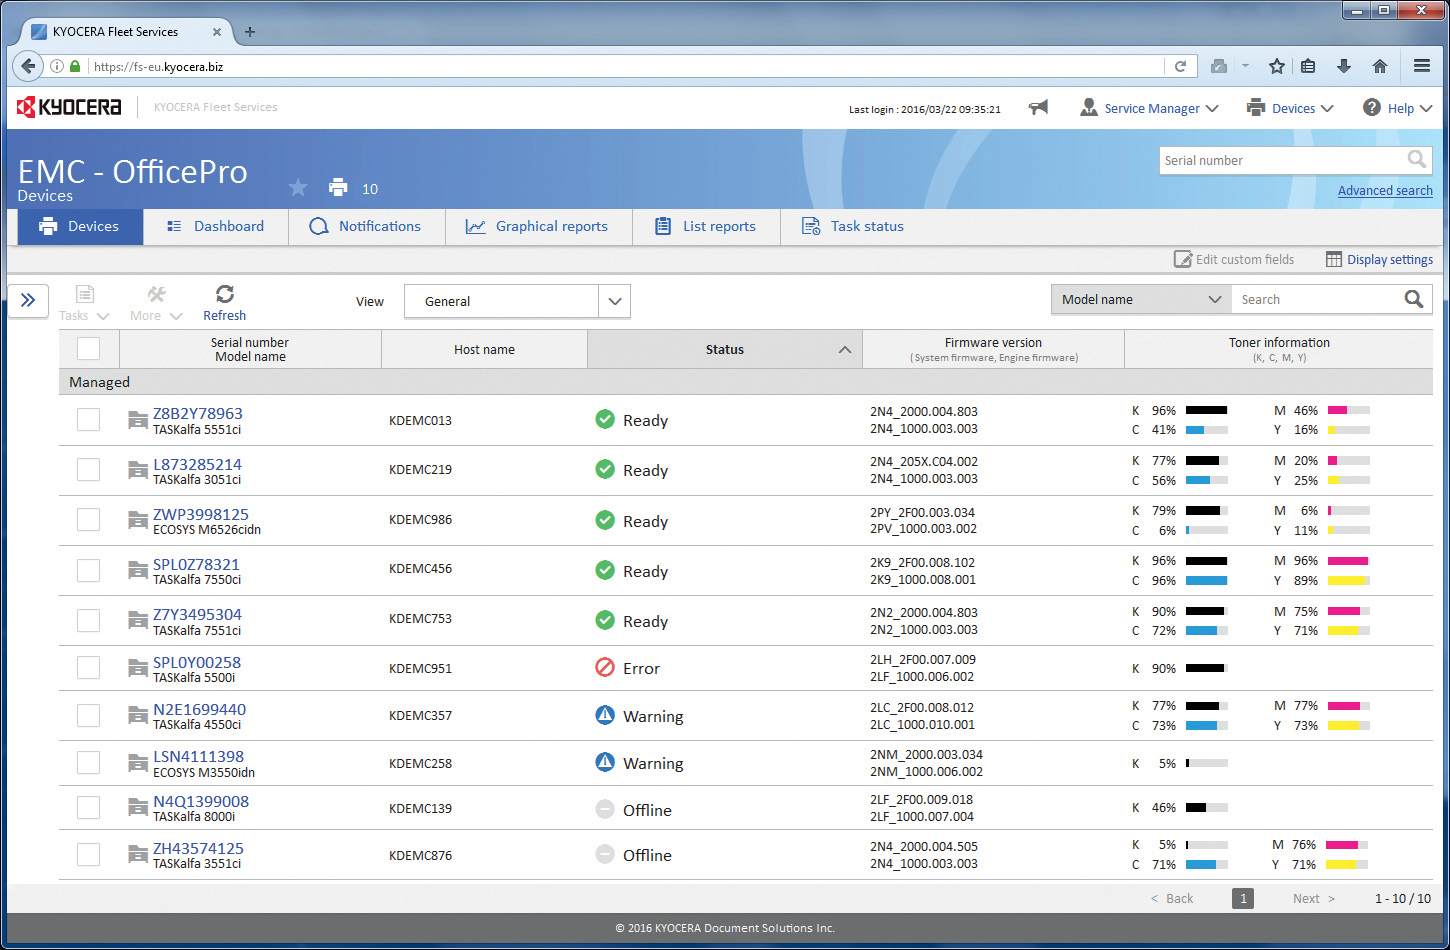Click the model name search magnifier icon

(x=1413, y=299)
